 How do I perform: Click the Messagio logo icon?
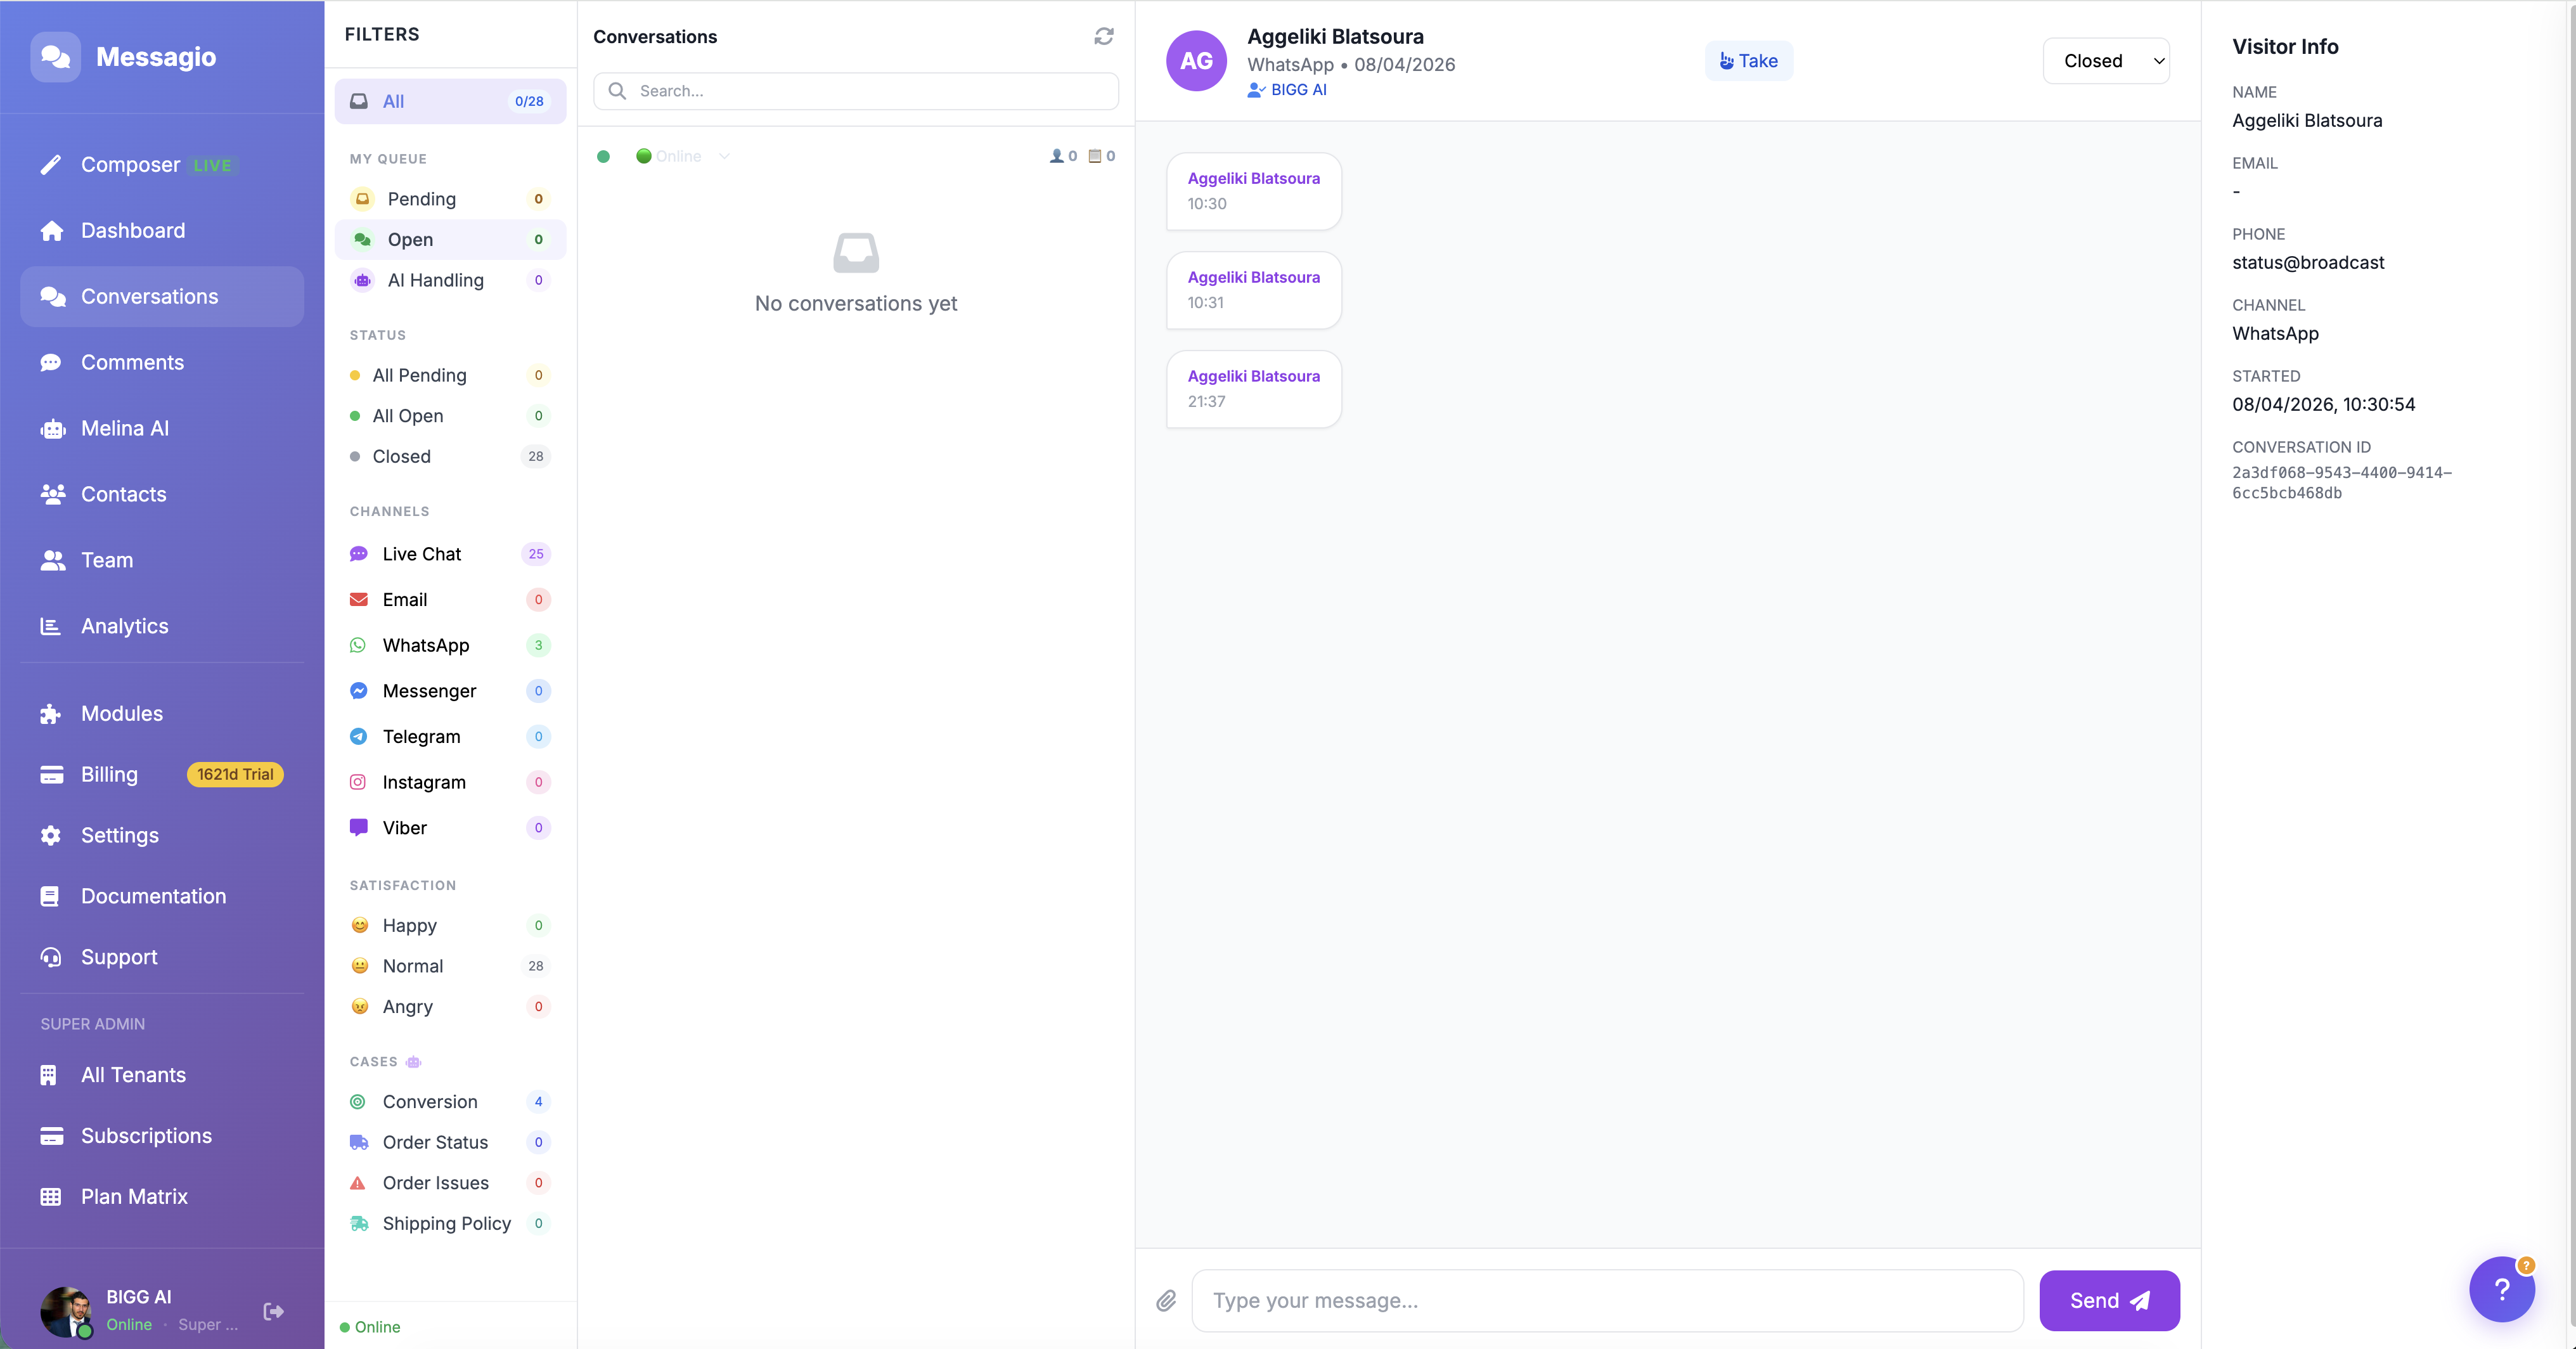56,57
